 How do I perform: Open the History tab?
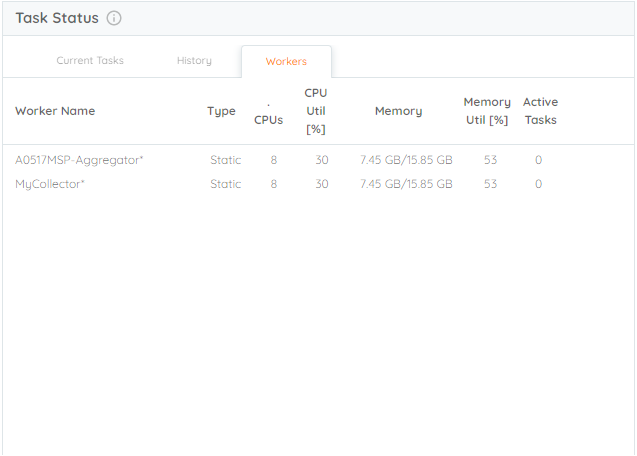(x=194, y=61)
